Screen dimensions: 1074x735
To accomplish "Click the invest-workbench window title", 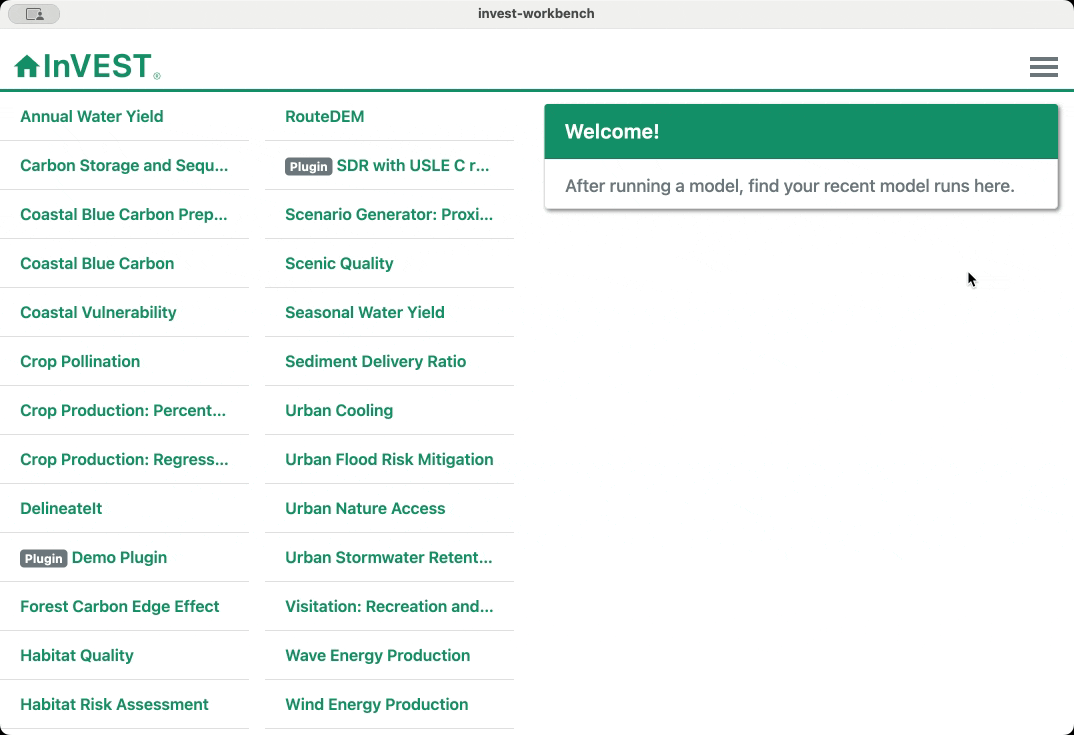I will (536, 14).
